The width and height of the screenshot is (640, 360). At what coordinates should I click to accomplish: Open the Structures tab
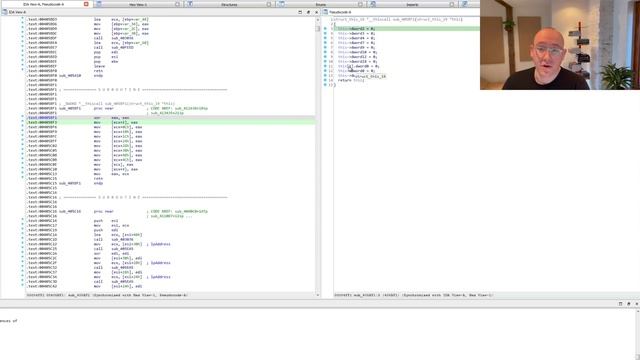[x=229, y=4]
